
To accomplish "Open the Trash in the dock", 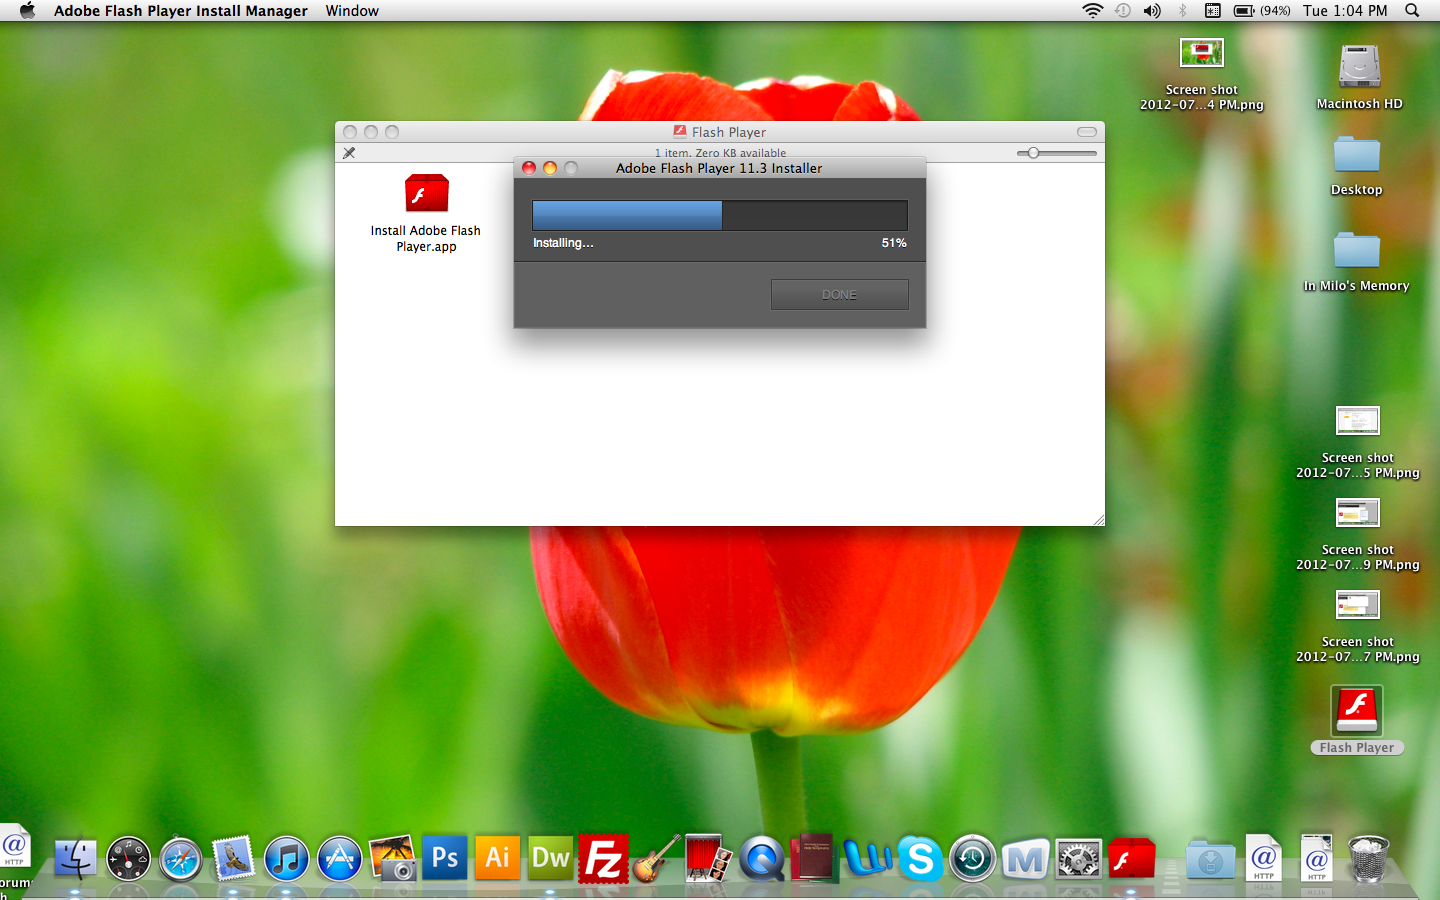I will pos(1369,858).
